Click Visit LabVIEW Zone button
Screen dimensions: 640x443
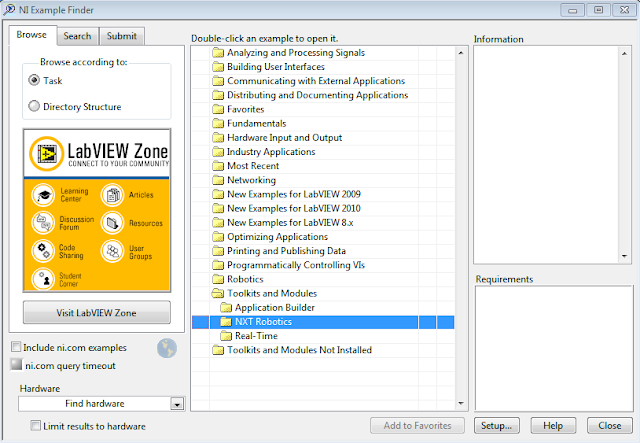click(x=97, y=313)
